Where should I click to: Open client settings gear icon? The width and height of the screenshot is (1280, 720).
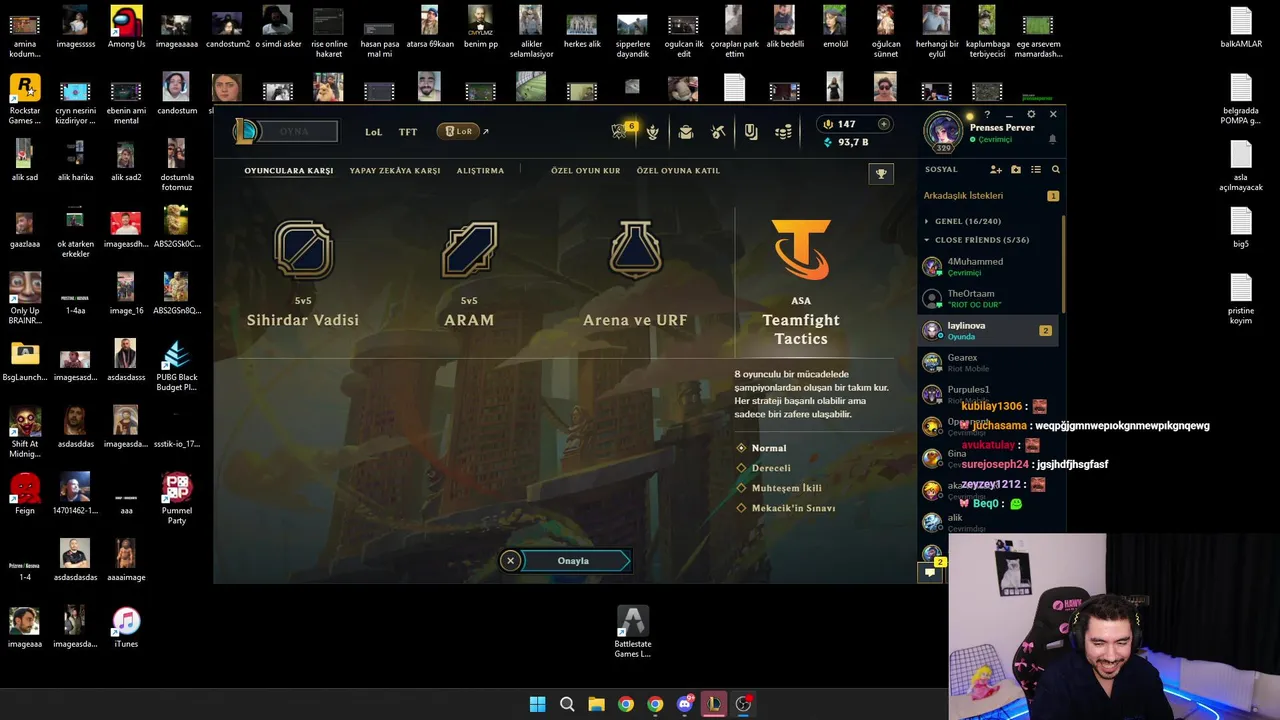[x=1031, y=115]
